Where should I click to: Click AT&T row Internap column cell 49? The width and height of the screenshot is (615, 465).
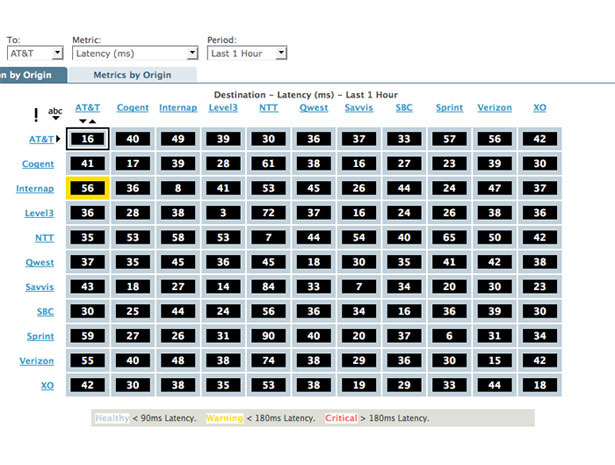(x=178, y=139)
